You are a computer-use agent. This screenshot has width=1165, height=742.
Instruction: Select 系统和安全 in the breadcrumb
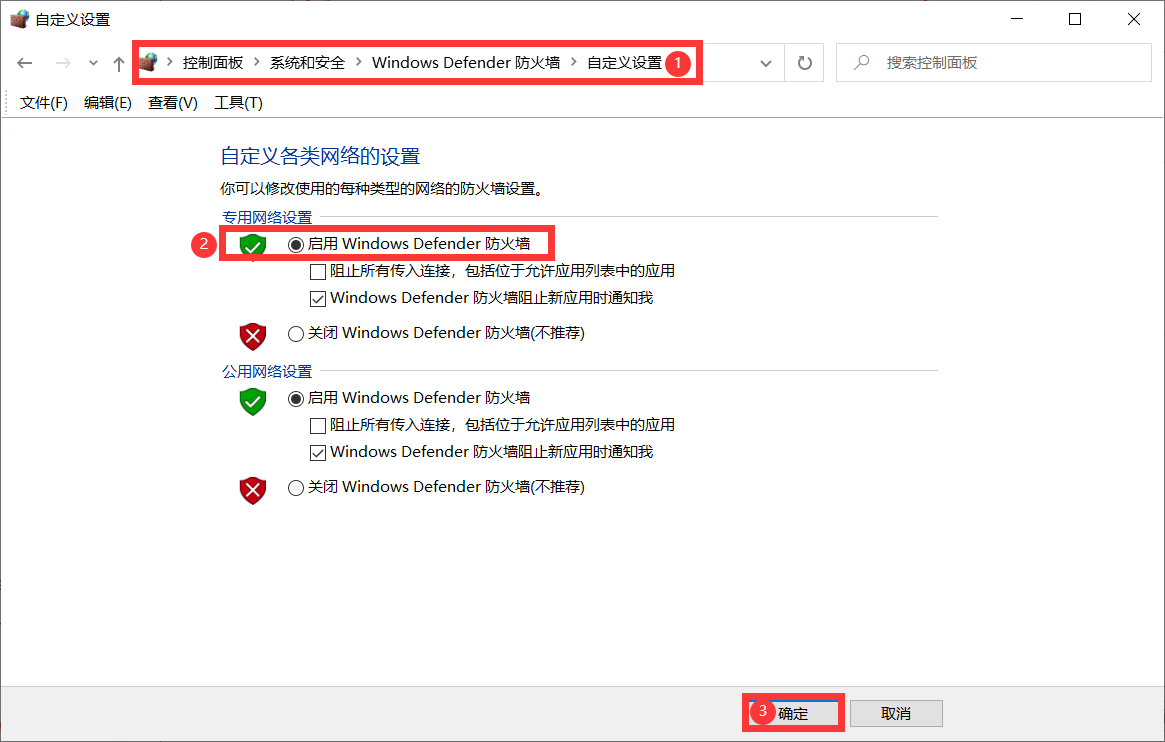click(x=307, y=62)
